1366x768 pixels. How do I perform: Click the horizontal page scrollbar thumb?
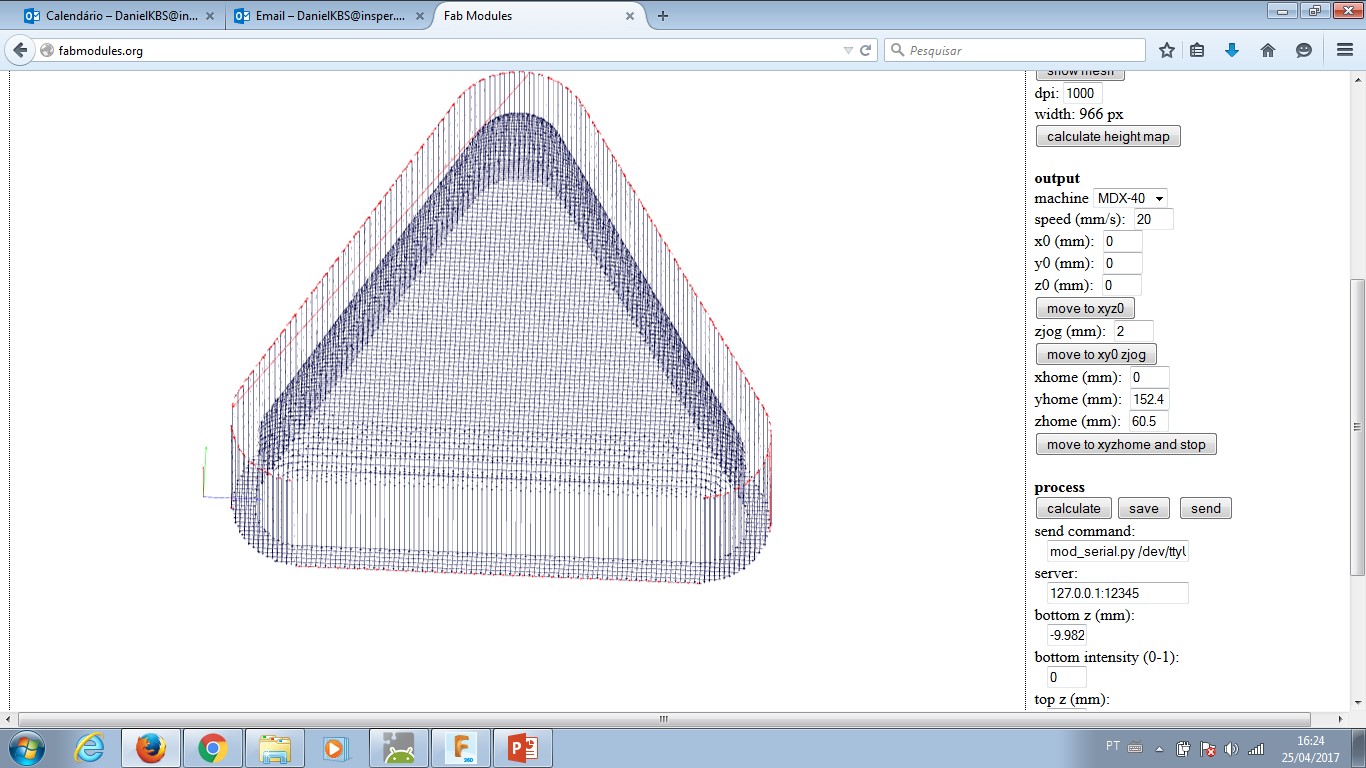click(x=664, y=719)
